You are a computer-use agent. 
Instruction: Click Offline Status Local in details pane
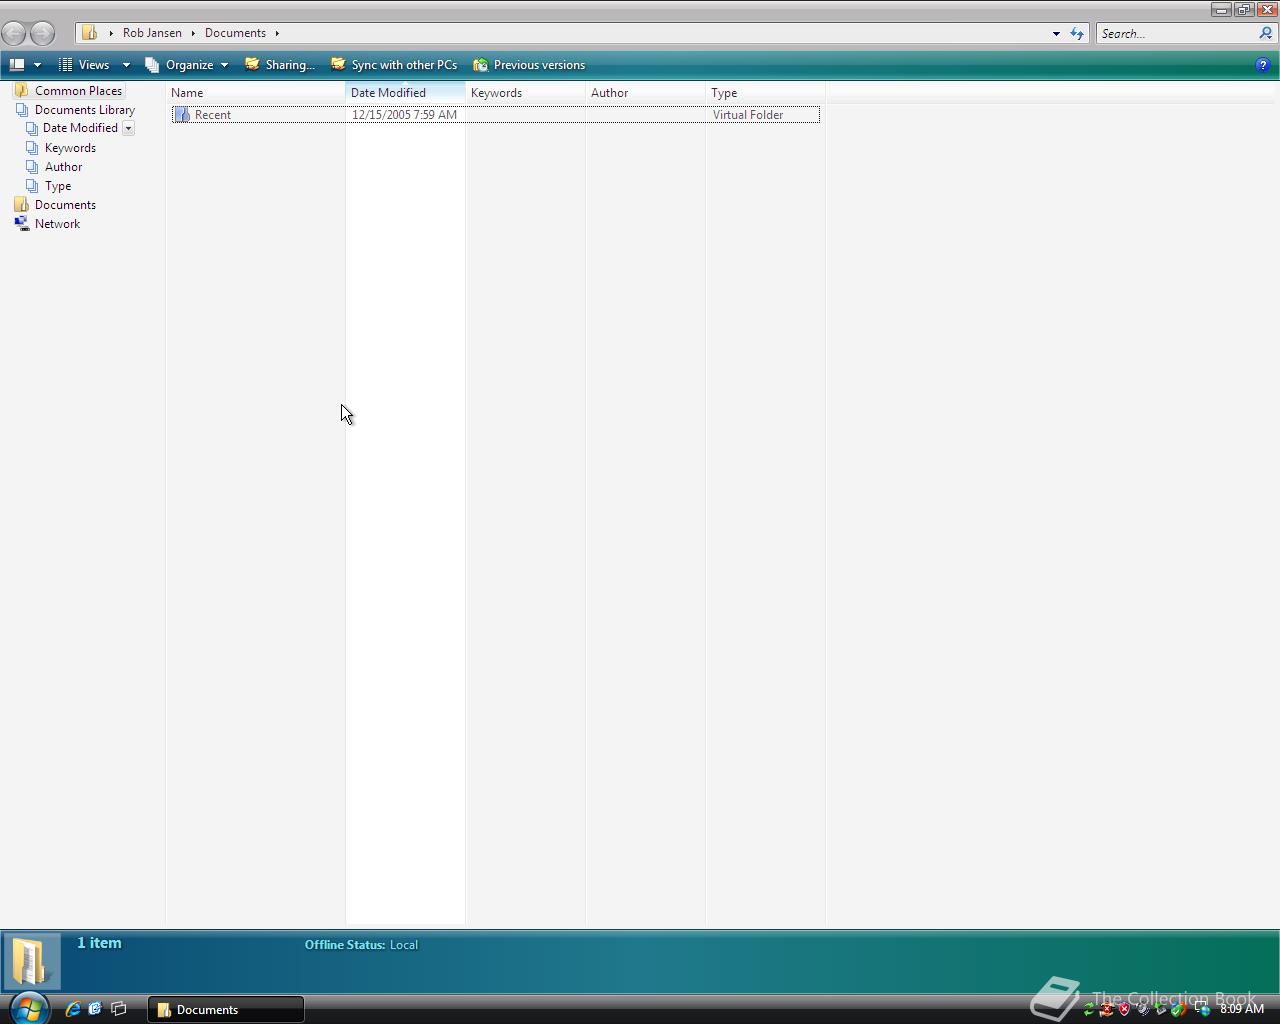tap(361, 945)
